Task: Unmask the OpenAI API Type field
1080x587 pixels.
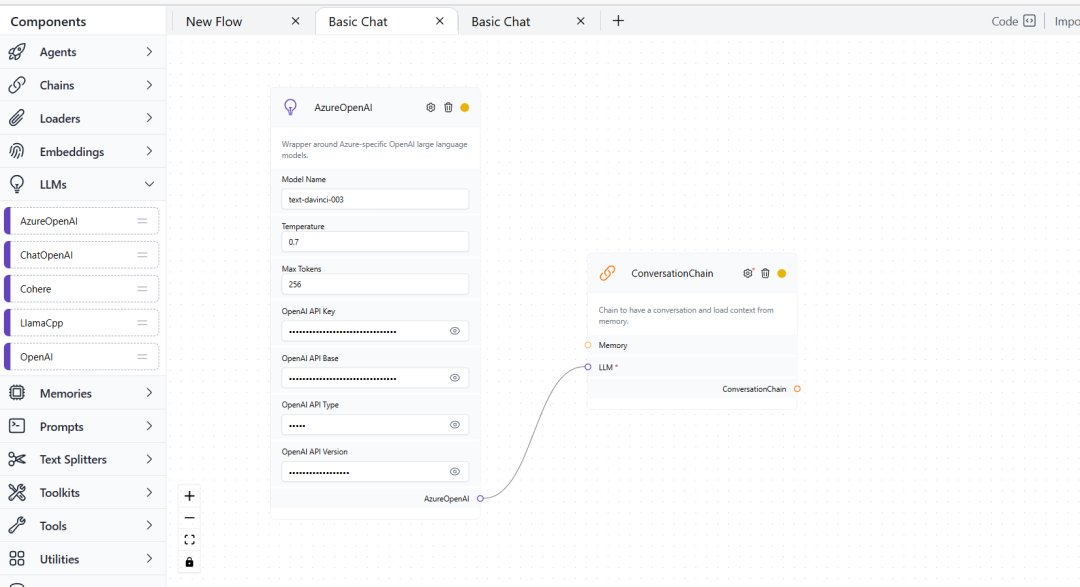Action: pyautogui.click(x=455, y=424)
